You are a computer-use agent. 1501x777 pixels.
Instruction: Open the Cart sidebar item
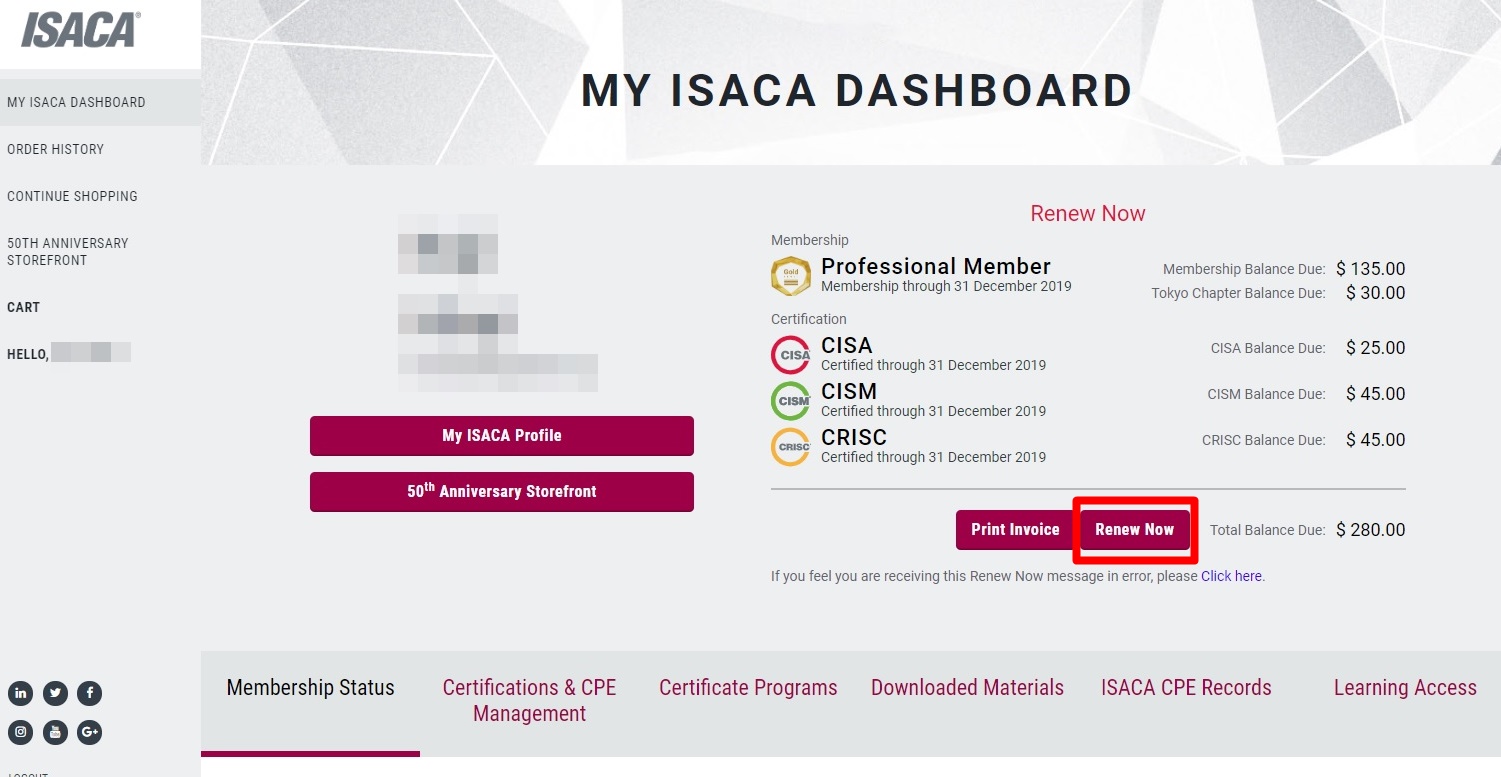(23, 307)
